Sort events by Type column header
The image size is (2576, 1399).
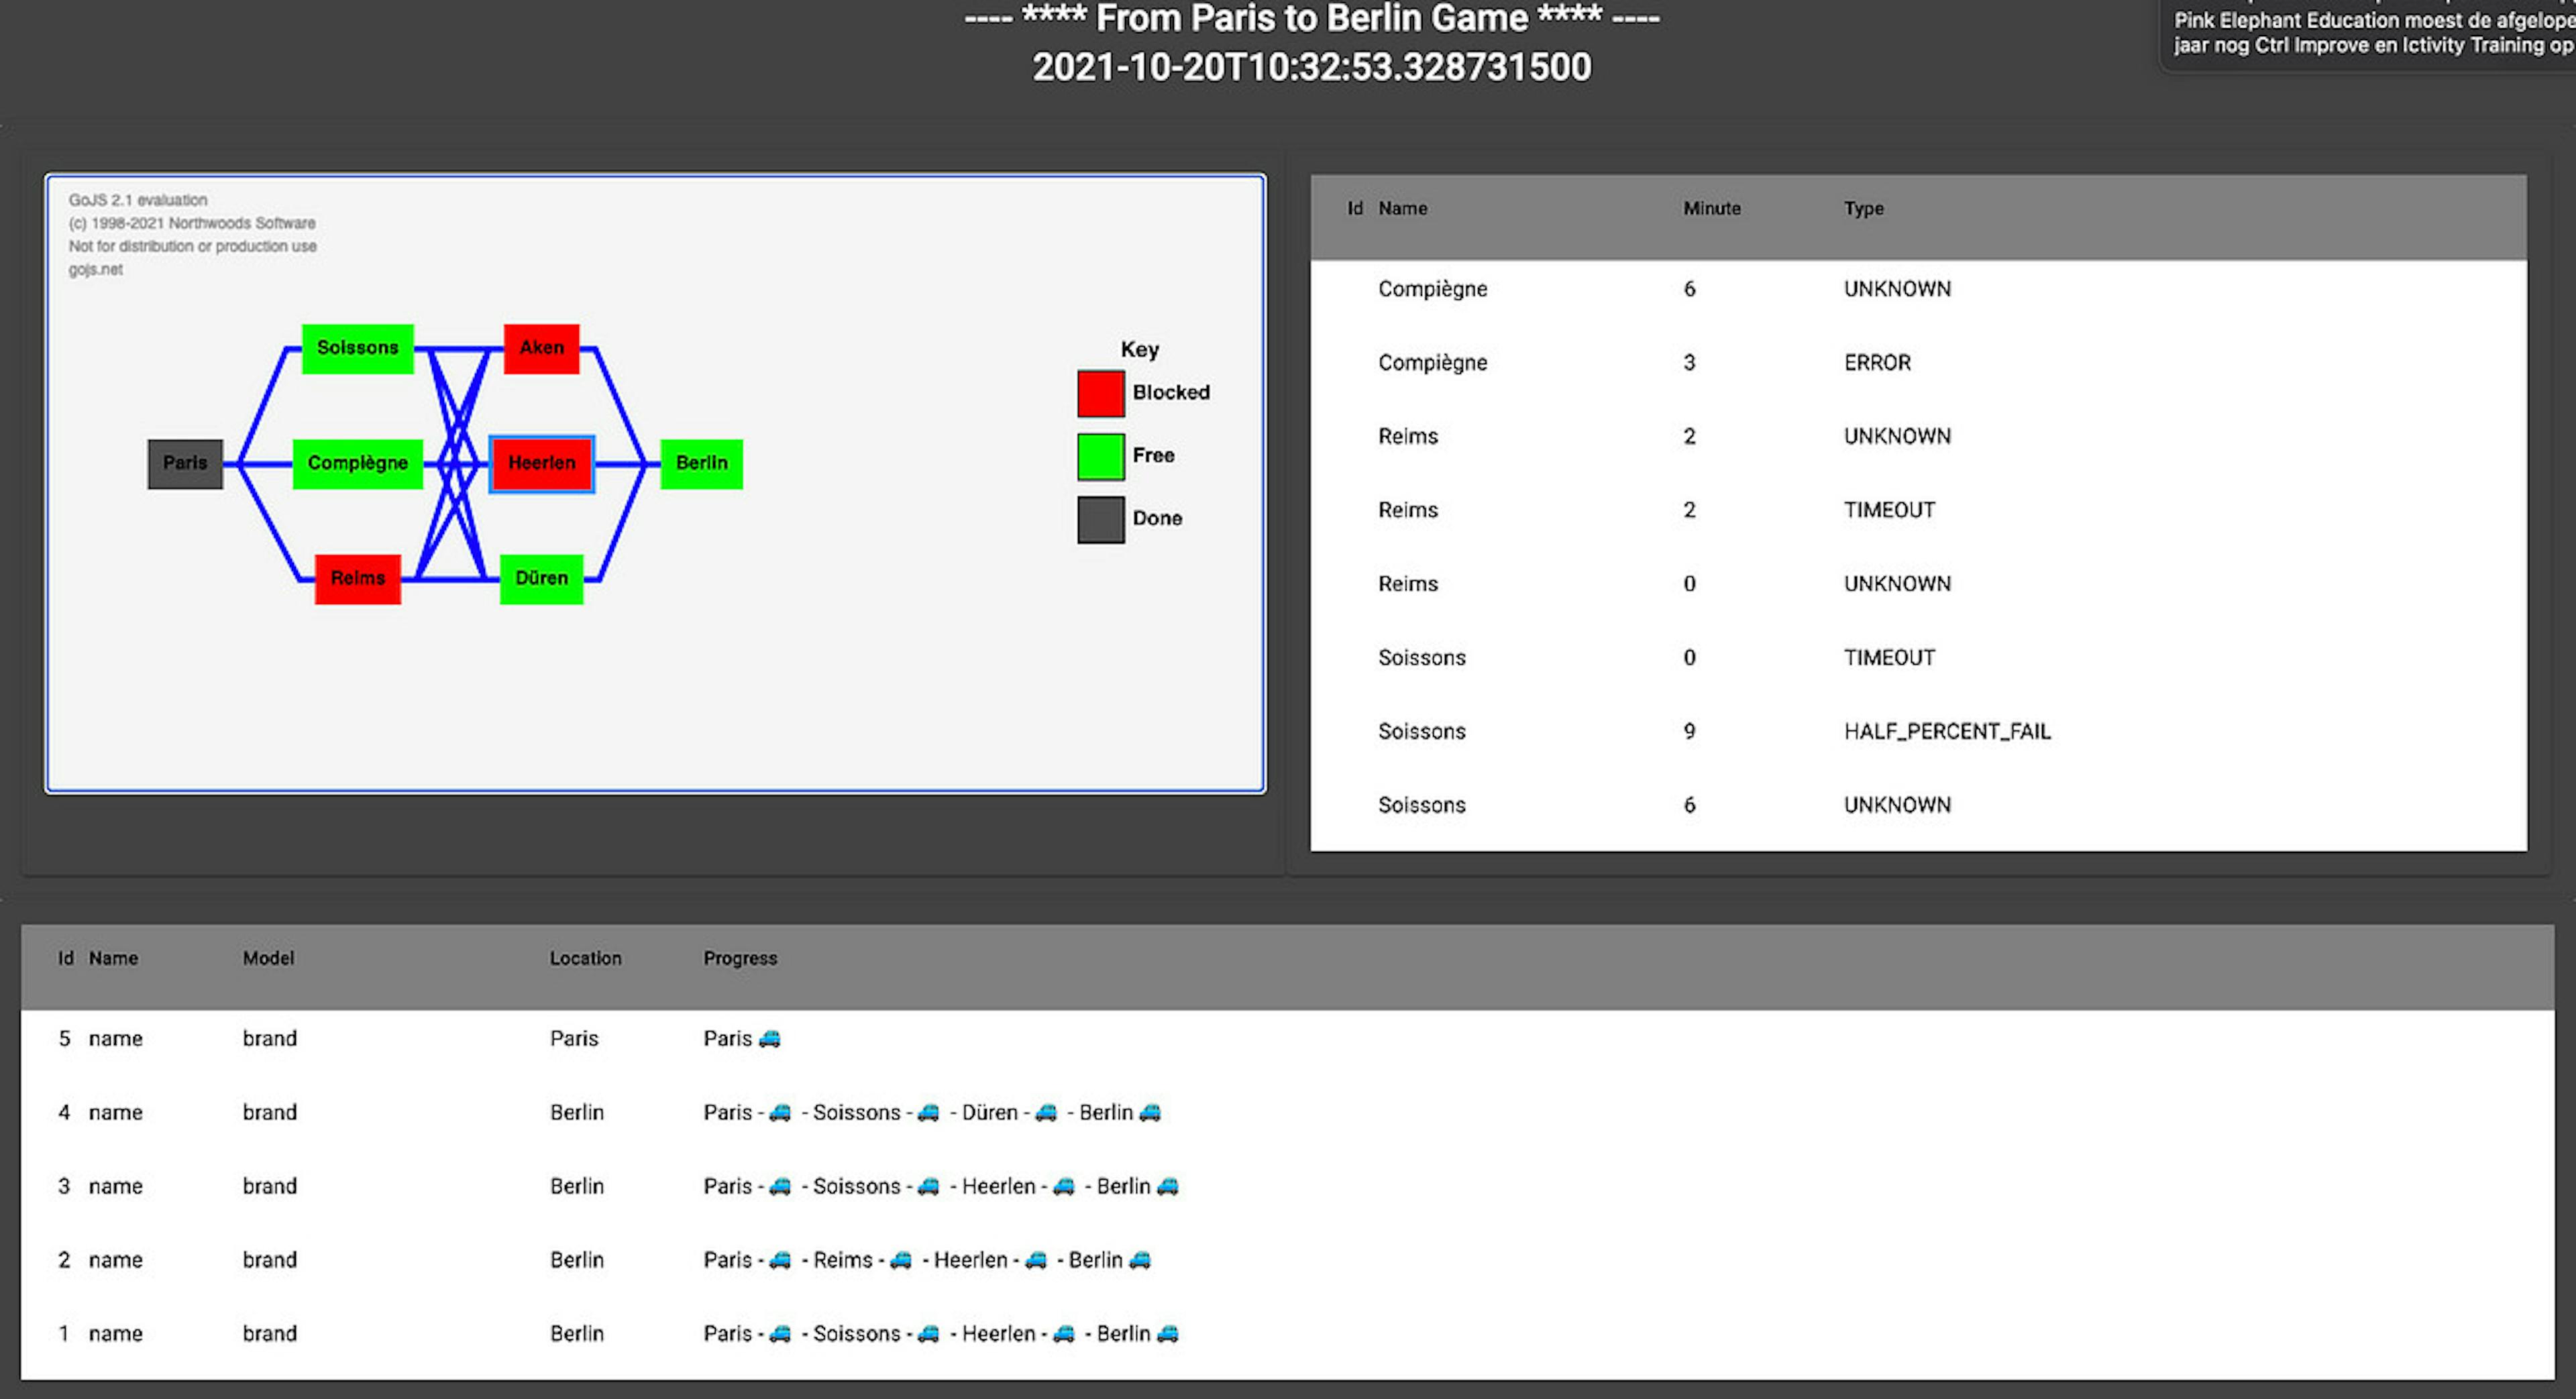(1863, 208)
